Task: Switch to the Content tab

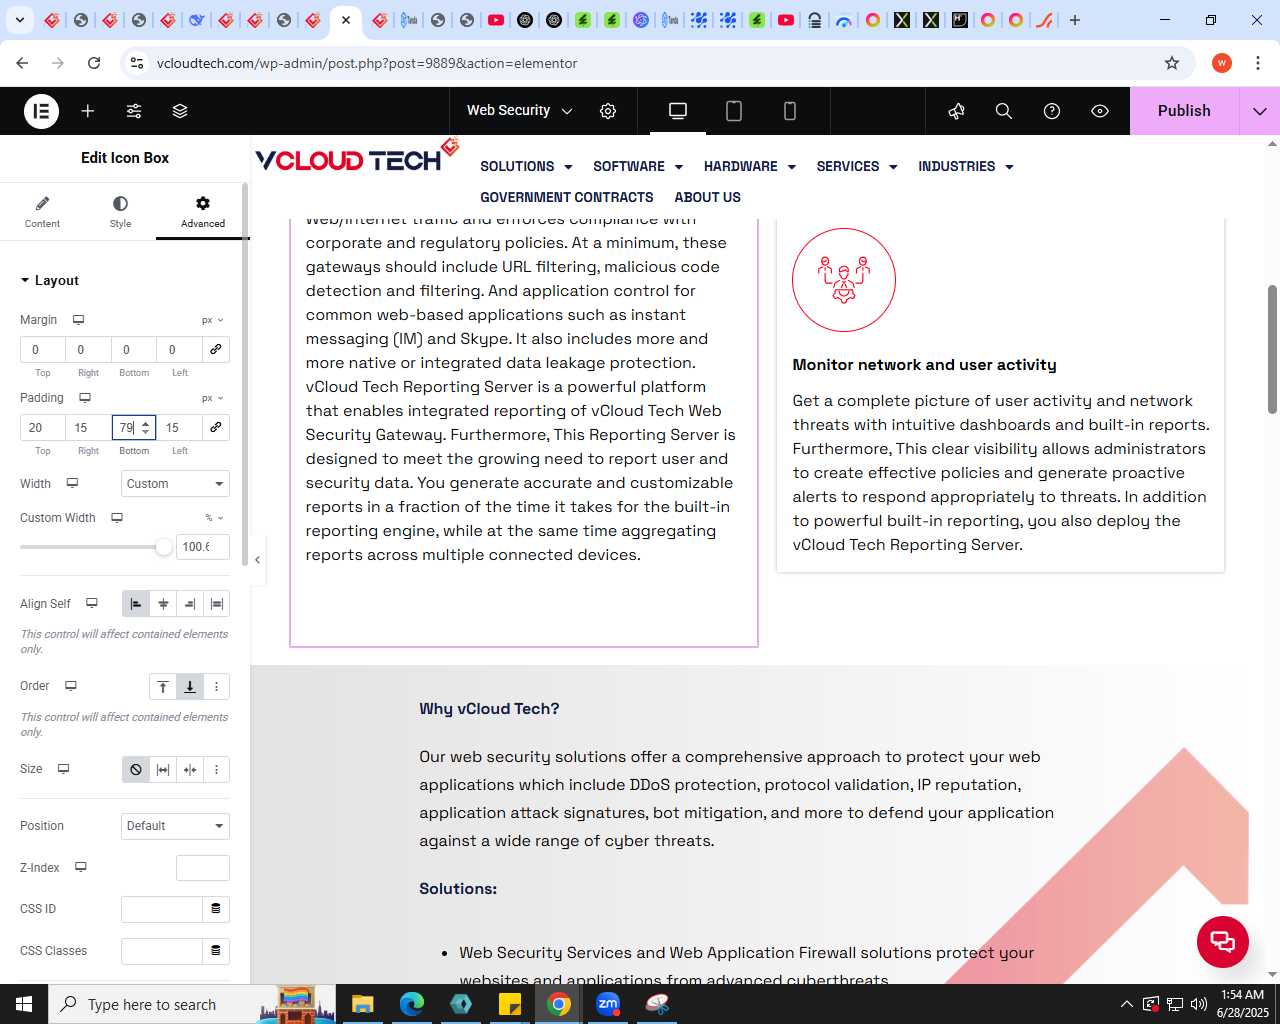Action: 42,212
